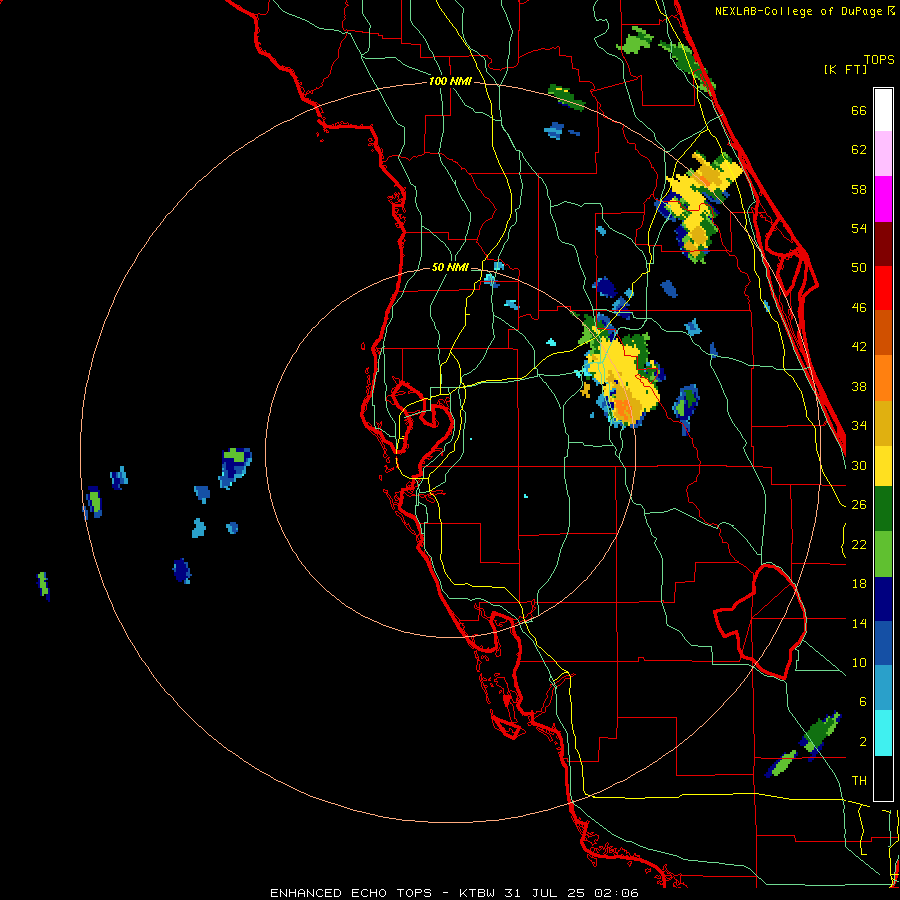Click the dark red 54 K FT legend color
The image size is (900, 900).
(883, 244)
